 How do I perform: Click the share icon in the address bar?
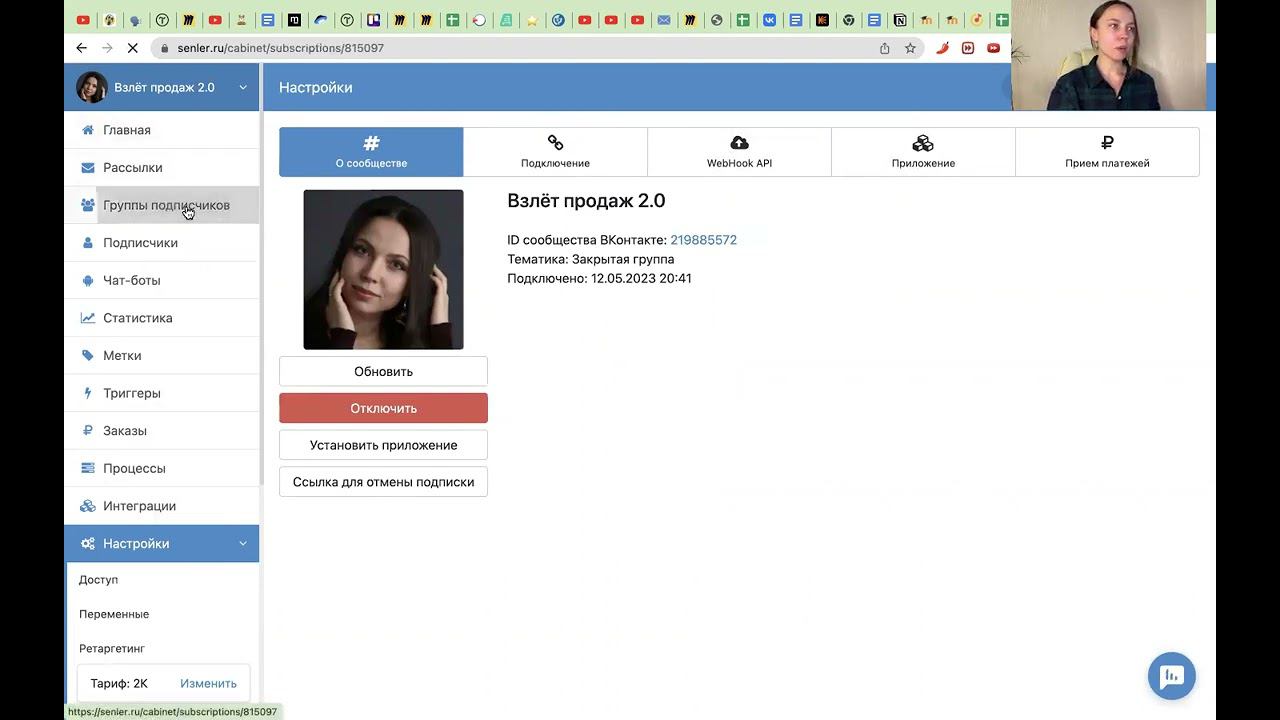[x=884, y=48]
